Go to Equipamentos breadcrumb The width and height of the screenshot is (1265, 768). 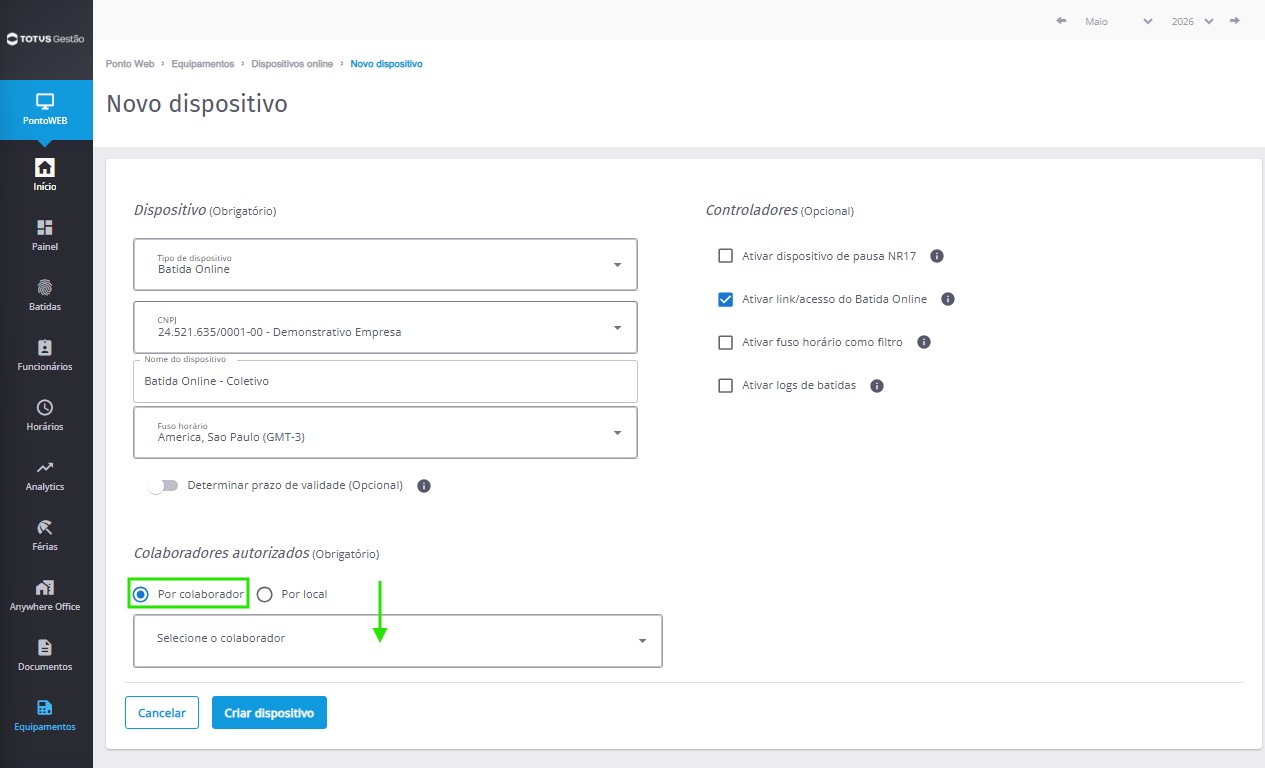tap(203, 64)
